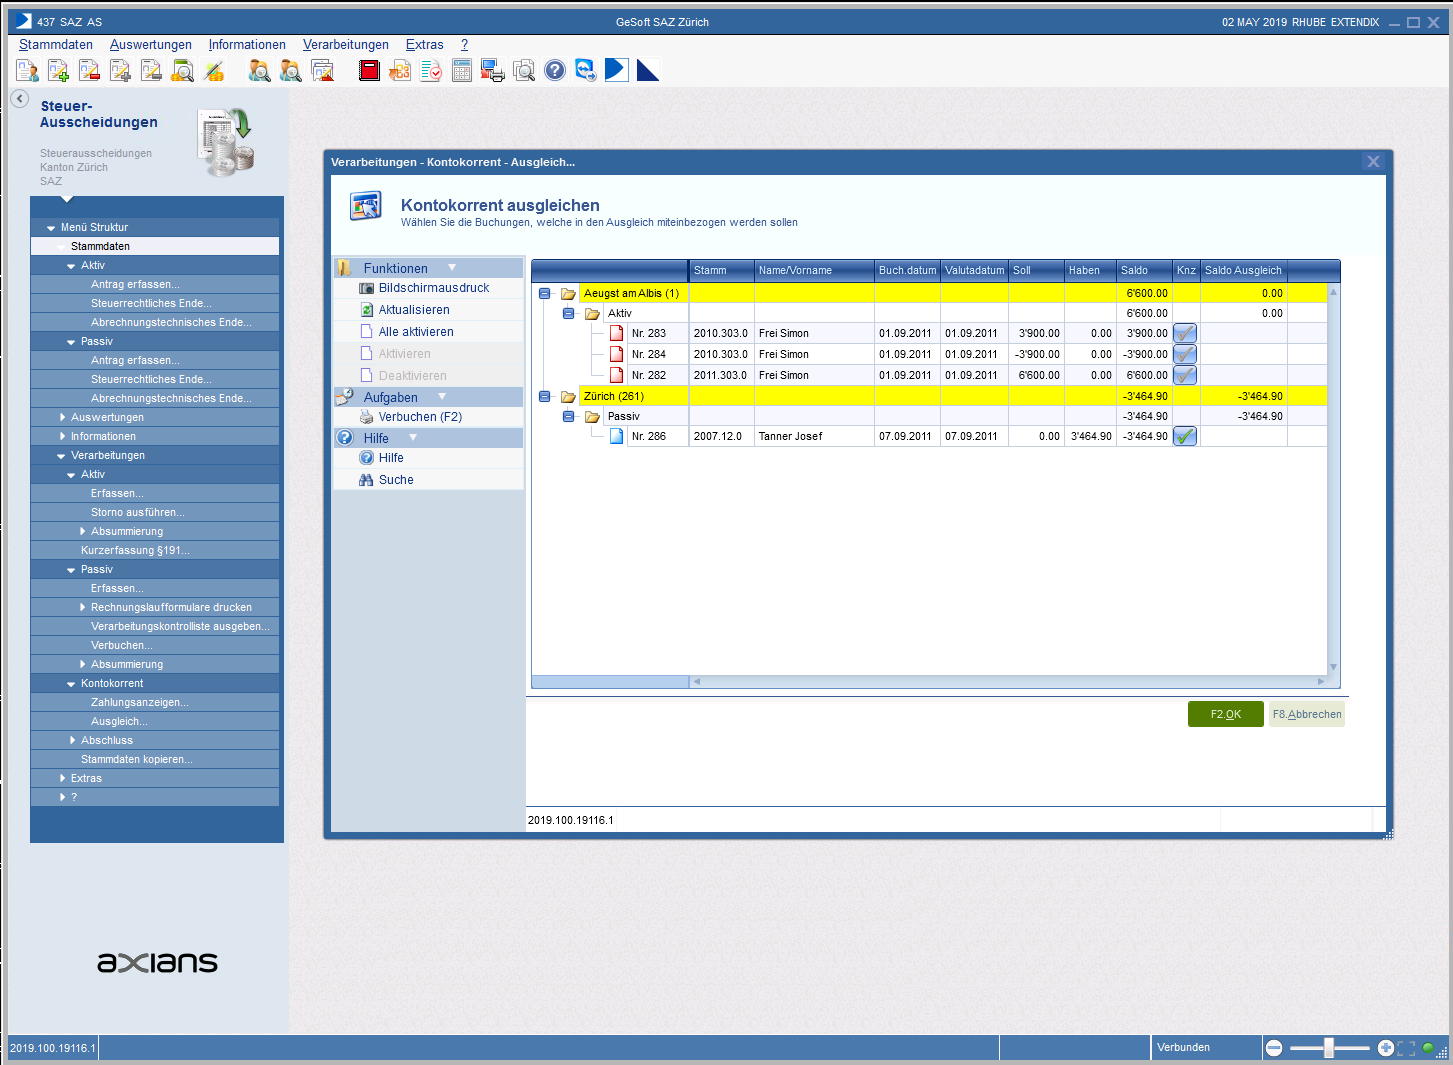This screenshot has width=1453, height=1065.
Task: Open the Extras menu in menu bar
Action: click(x=425, y=44)
